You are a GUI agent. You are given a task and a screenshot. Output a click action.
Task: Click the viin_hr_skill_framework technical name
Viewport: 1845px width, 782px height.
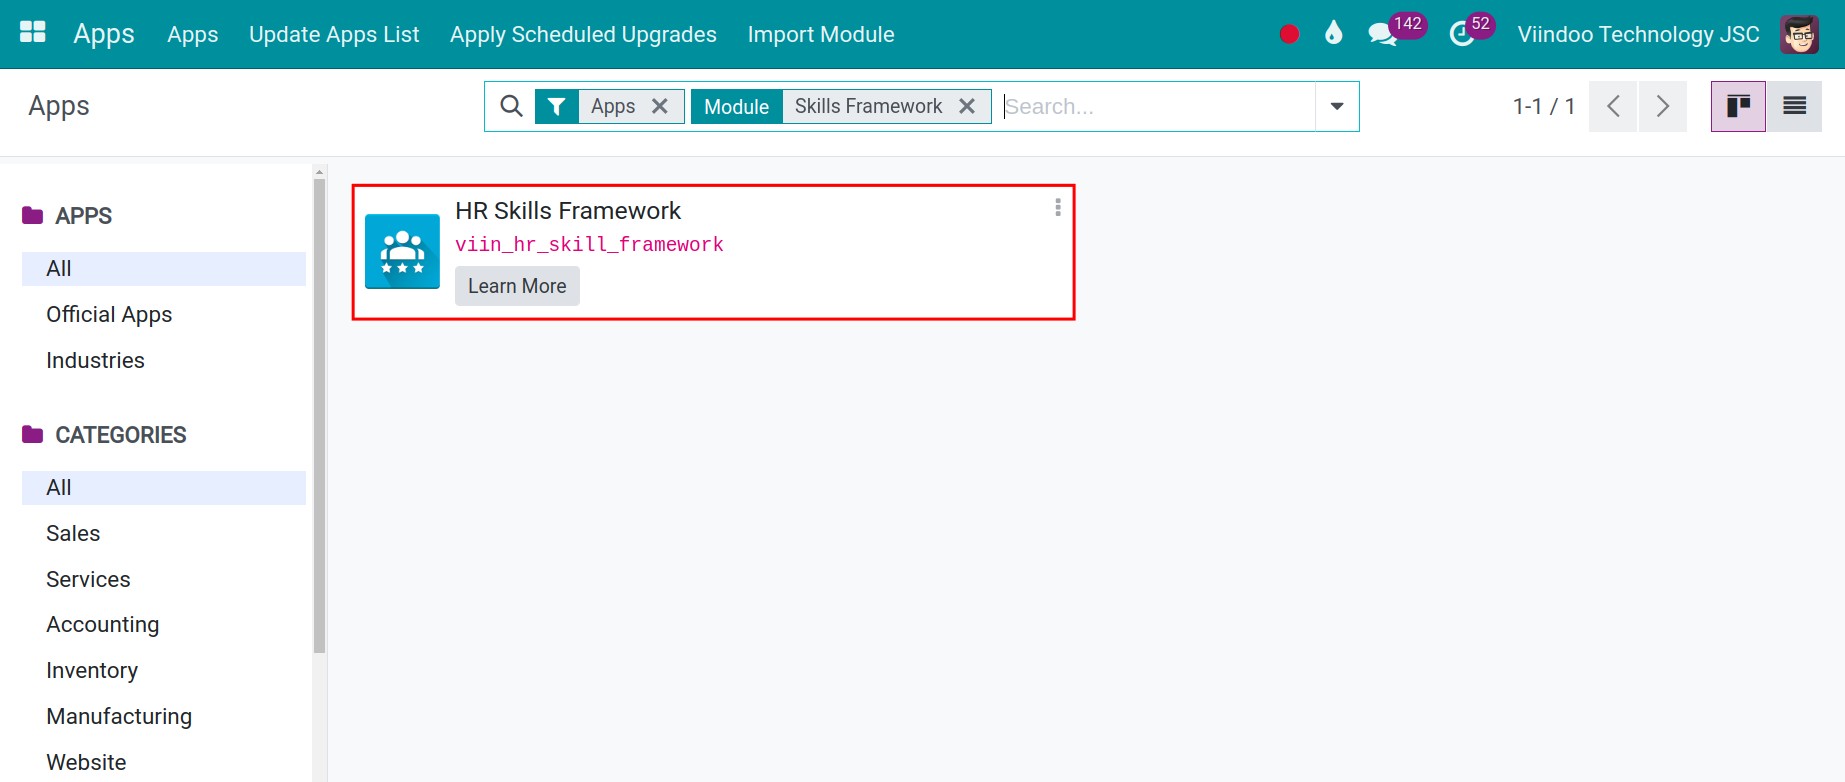pos(589,244)
